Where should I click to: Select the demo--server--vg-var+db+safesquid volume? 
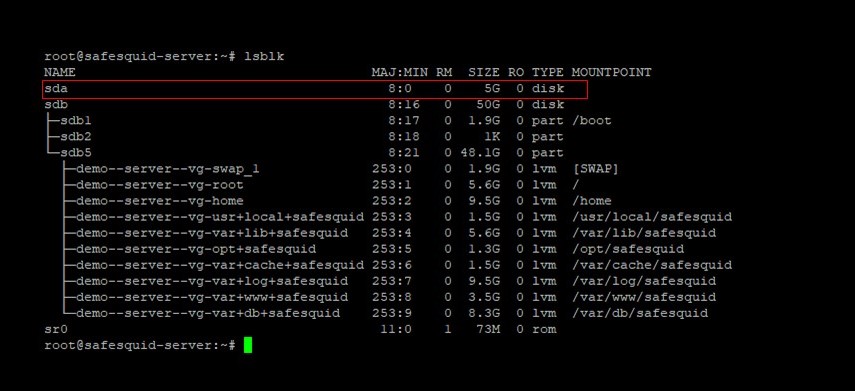click(x=208, y=314)
